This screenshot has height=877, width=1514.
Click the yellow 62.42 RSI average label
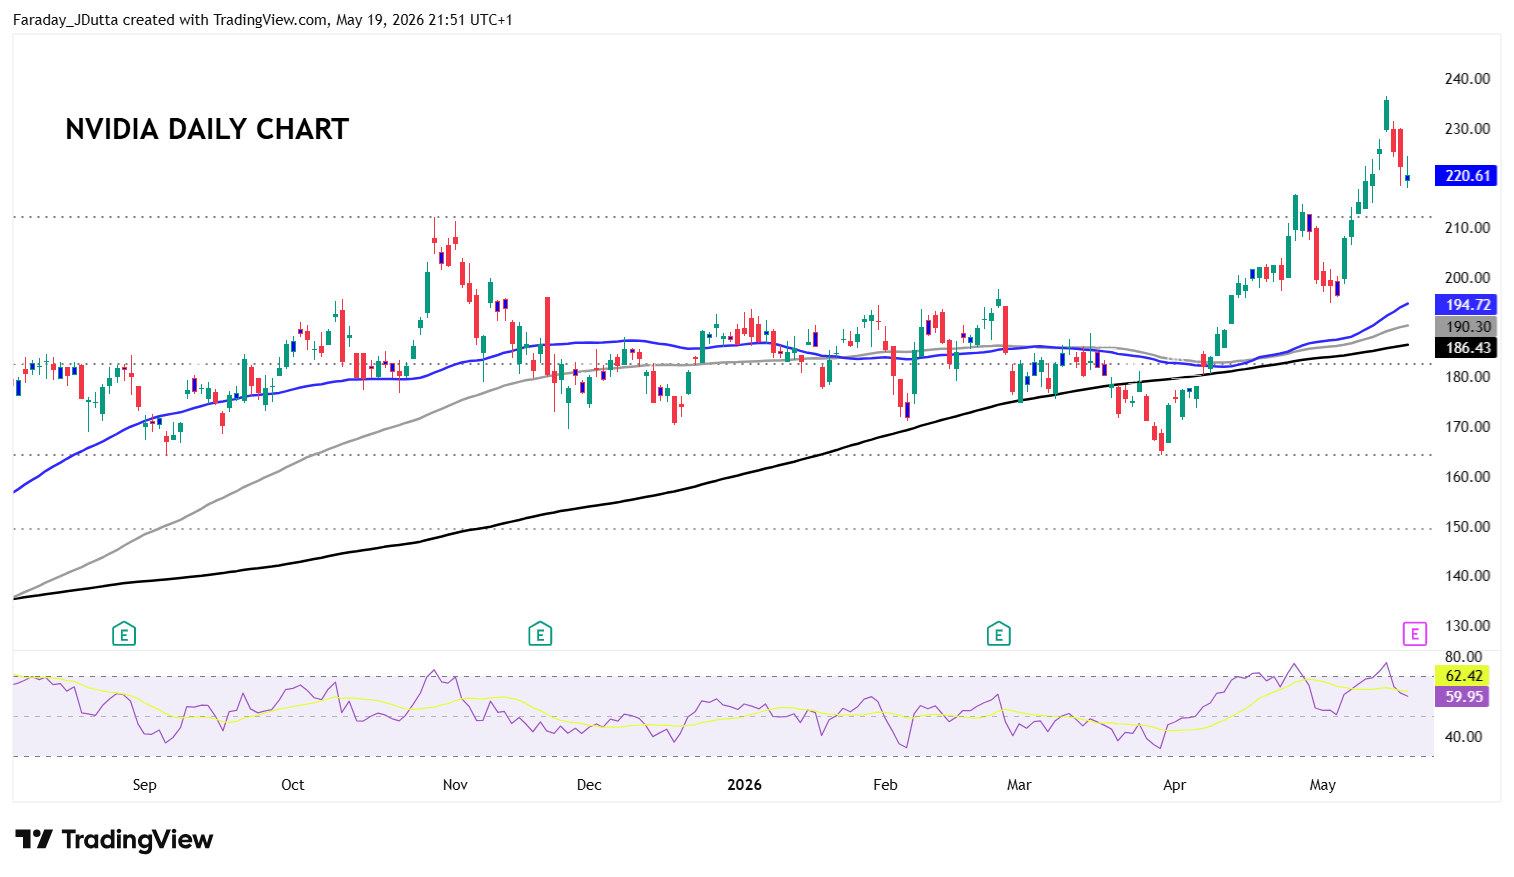[x=1463, y=676]
